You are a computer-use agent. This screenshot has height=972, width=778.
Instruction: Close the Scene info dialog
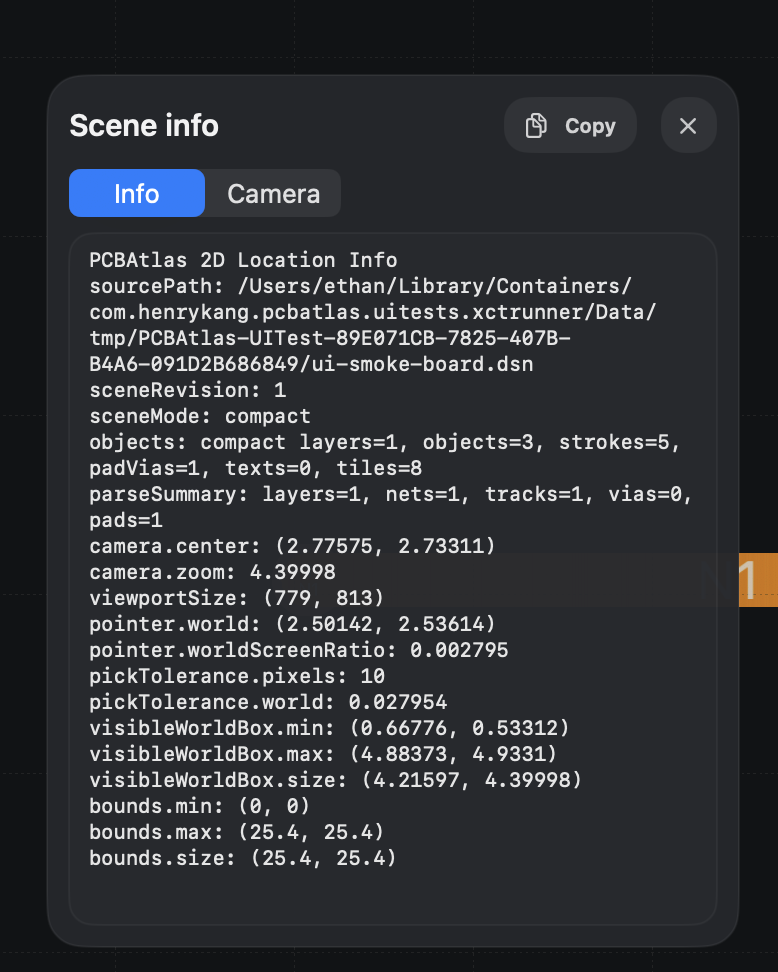coord(688,125)
